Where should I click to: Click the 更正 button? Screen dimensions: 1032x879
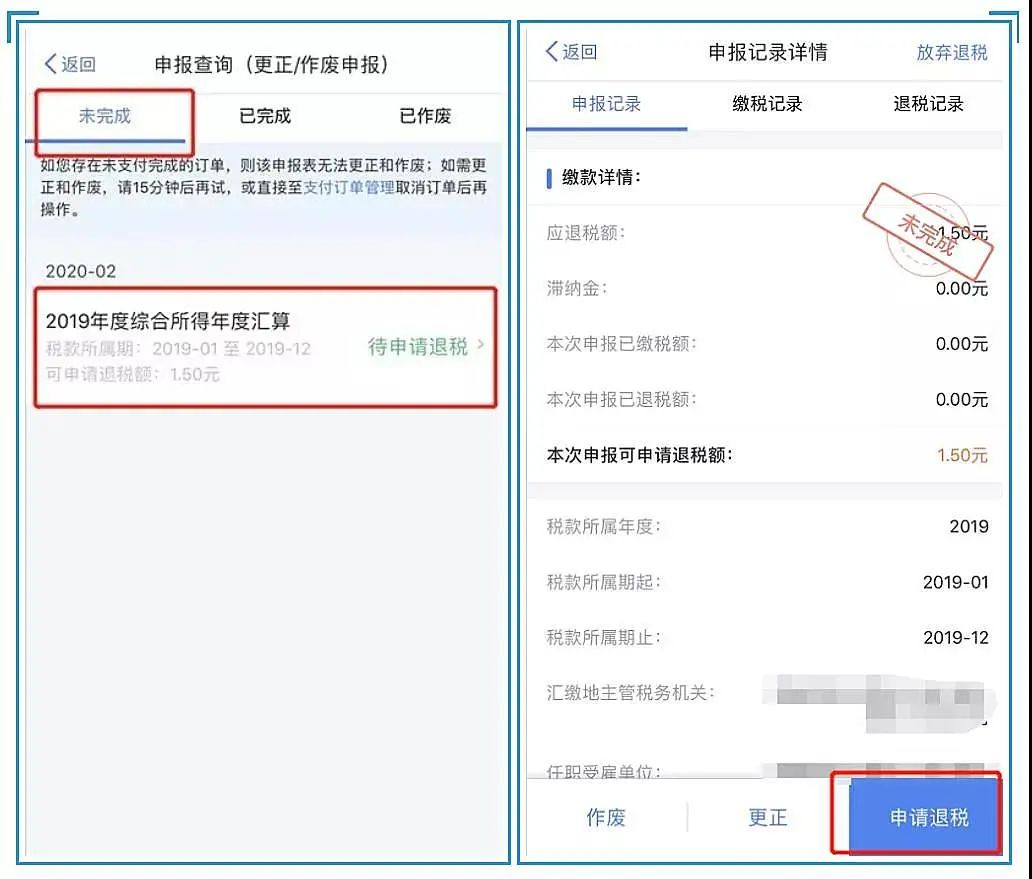pyautogui.click(x=767, y=817)
